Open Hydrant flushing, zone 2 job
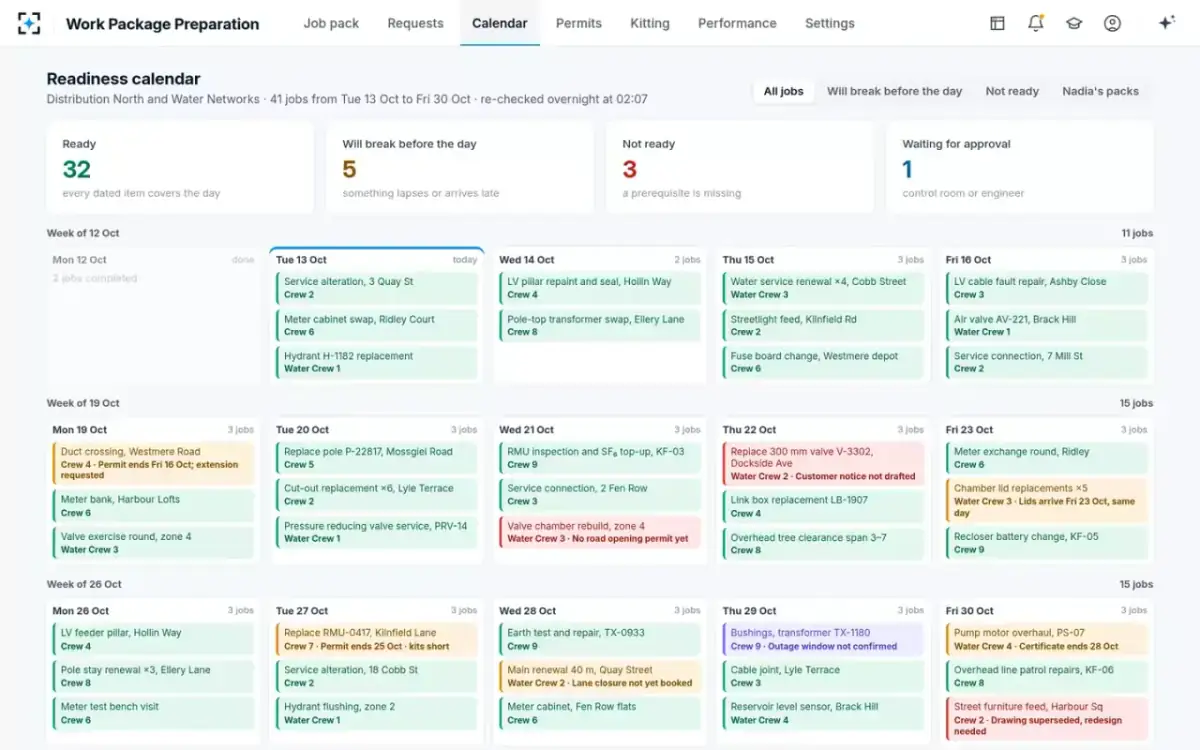 (x=377, y=713)
